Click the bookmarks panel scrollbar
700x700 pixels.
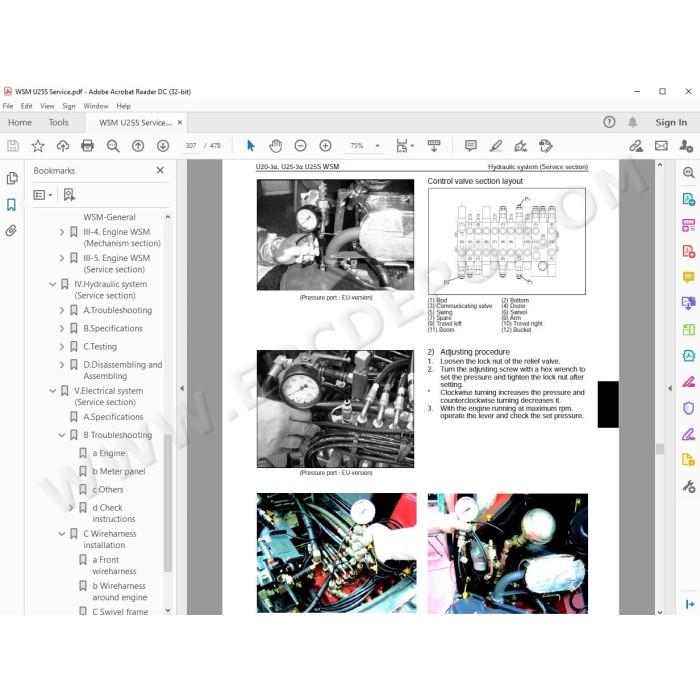168,503
